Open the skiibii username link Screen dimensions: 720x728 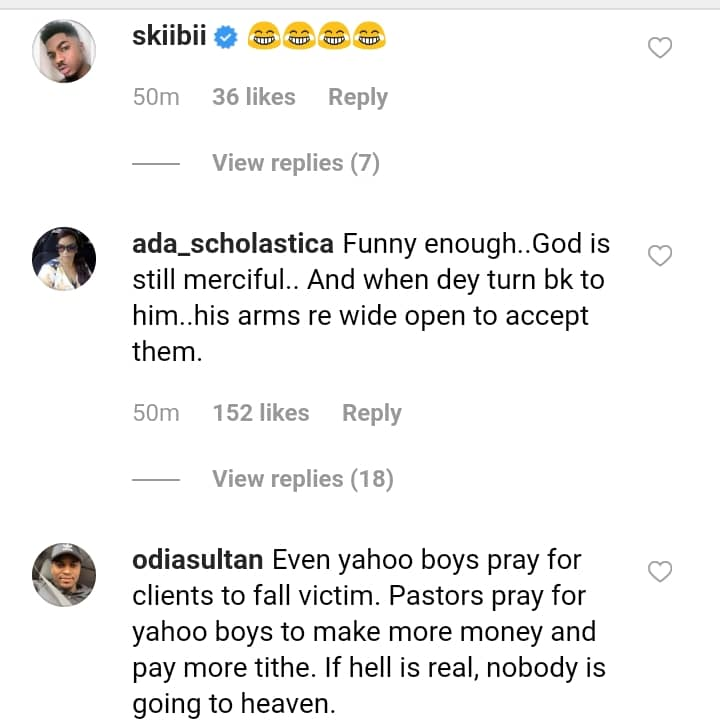[x=170, y=38]
